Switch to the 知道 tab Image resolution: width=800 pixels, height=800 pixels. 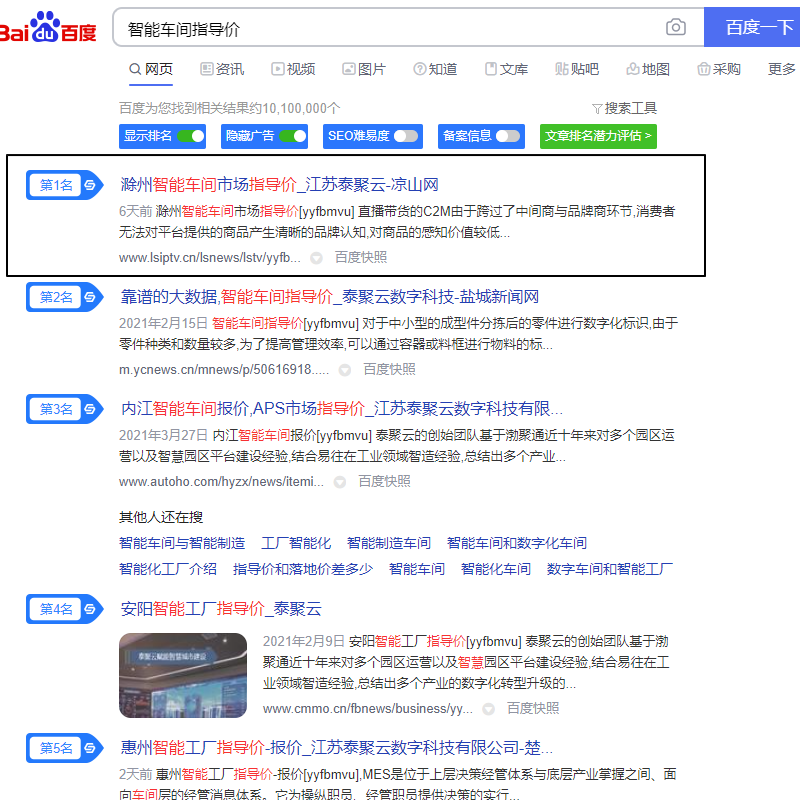click(435, 69)
